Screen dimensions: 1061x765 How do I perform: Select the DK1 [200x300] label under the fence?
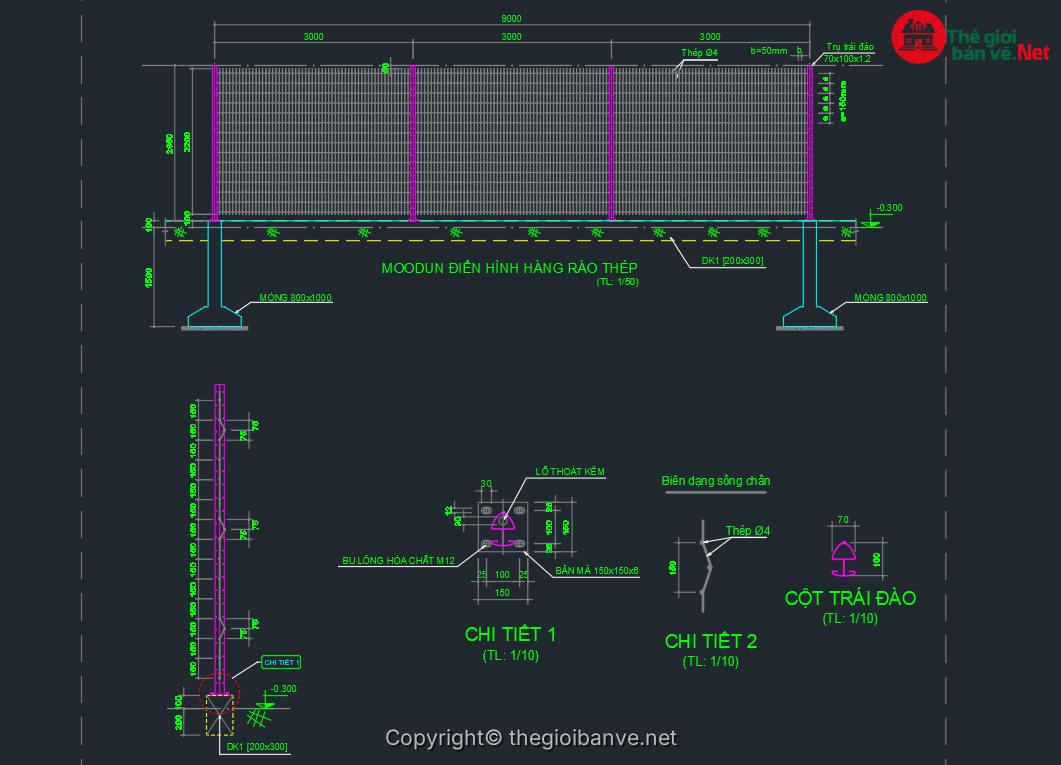732,261
